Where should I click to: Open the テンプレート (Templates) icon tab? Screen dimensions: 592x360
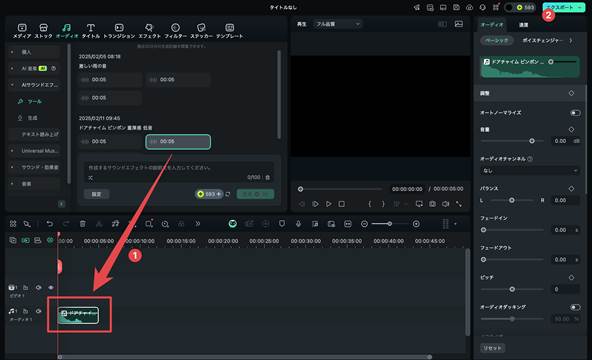[229, 31]
